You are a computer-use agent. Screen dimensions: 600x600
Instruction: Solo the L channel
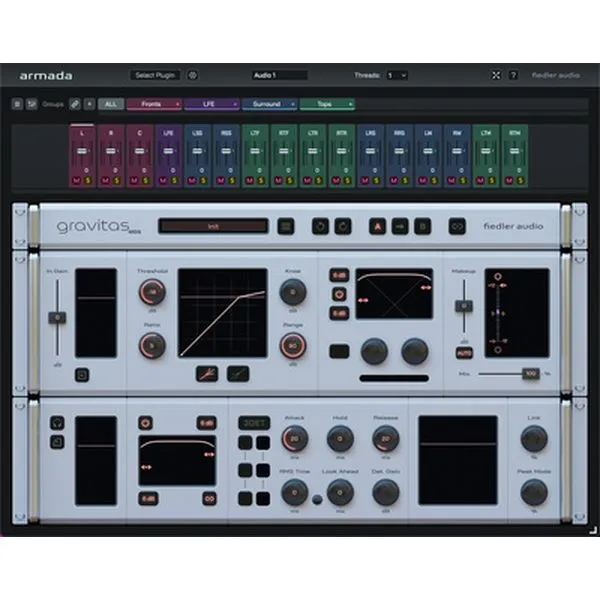click(x=88, y=180)
